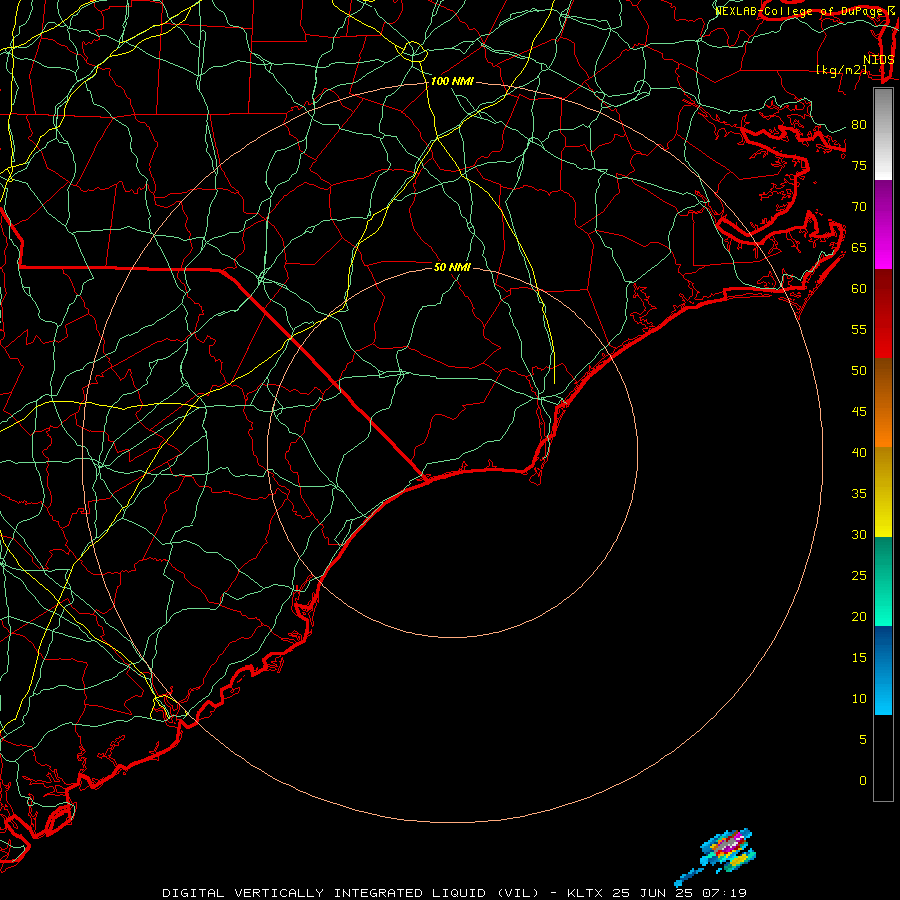
Task: Click the 35 value on the color scale
Action: point(859,494)
